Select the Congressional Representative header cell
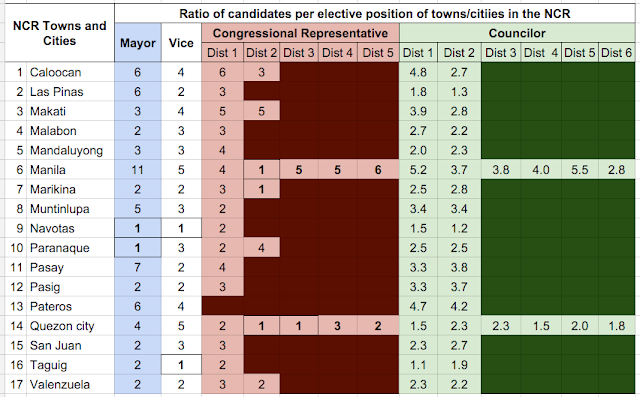Viewport: 640px width, 397px height. tap(300, 33)
